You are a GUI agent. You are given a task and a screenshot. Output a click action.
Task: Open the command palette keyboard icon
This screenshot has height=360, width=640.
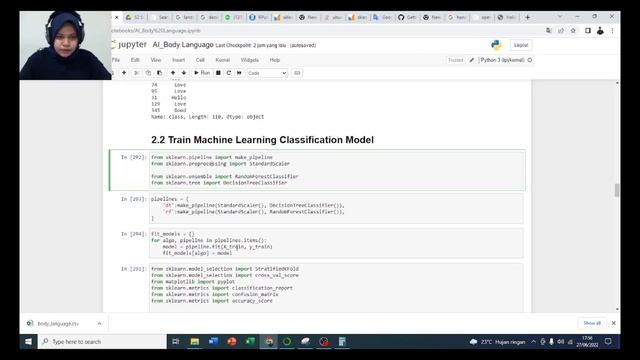pyautogui.click(x=297, y=73)
